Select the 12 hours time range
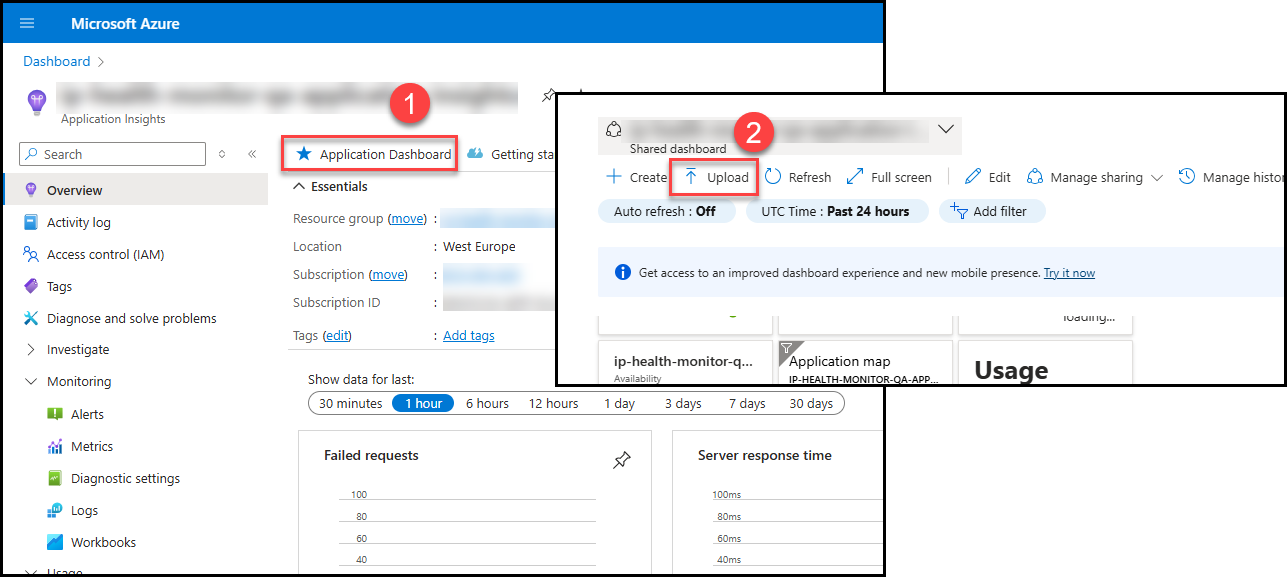This screenshot has width=1287, height=577. [x=553, y=403]
